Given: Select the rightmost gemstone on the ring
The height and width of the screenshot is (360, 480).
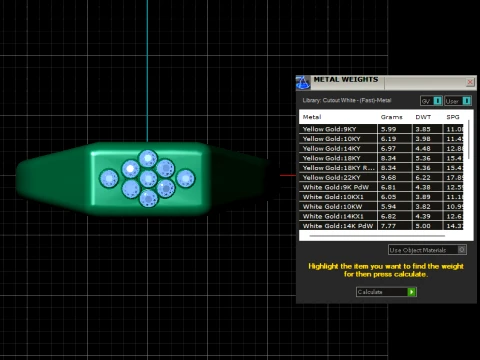Looking at the screenshot, I should click(x=186, y=178).
